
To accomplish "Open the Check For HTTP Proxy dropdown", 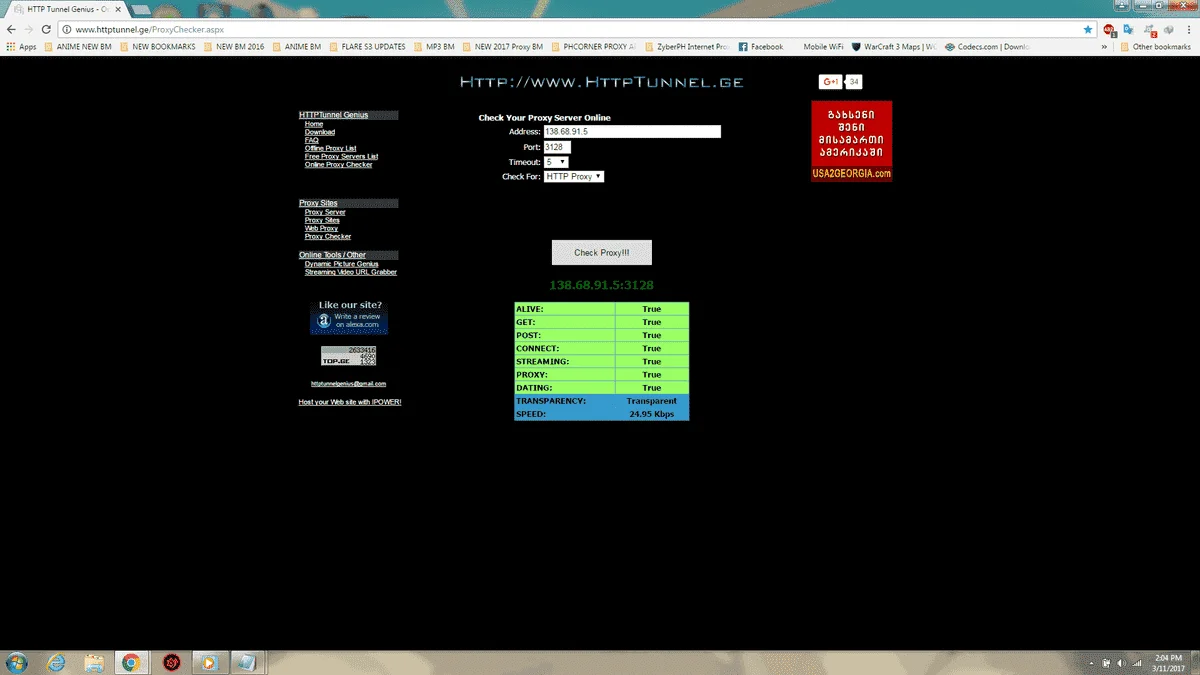I will tap(574, 176).
